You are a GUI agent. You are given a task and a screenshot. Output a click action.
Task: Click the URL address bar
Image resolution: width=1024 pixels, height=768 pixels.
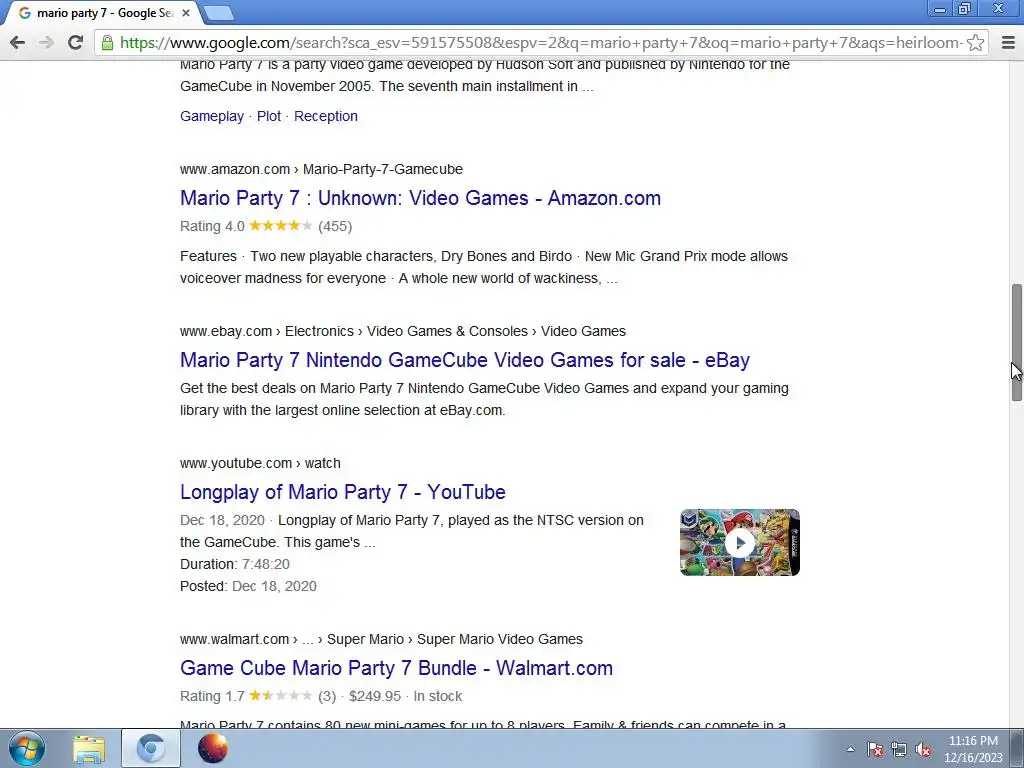541,42
